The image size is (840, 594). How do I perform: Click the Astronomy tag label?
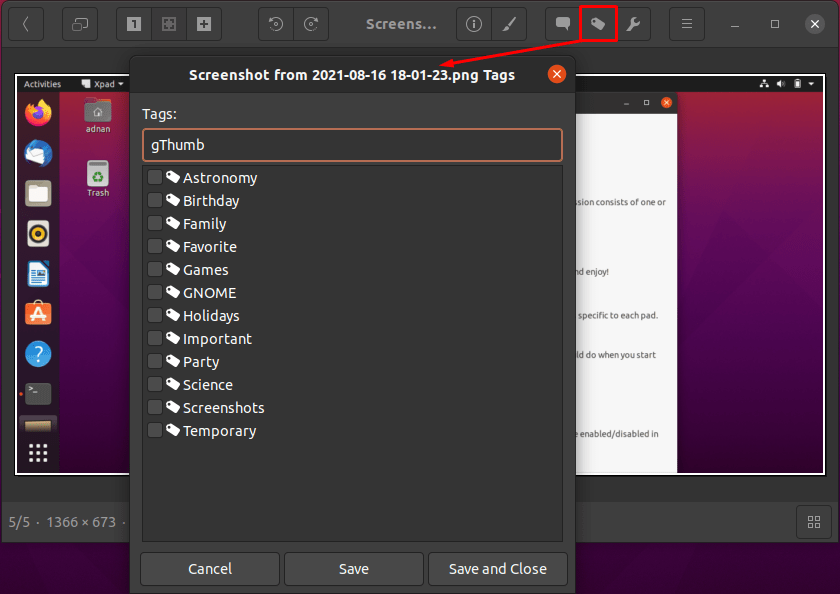pyautogui.click(x=220, y=178)
